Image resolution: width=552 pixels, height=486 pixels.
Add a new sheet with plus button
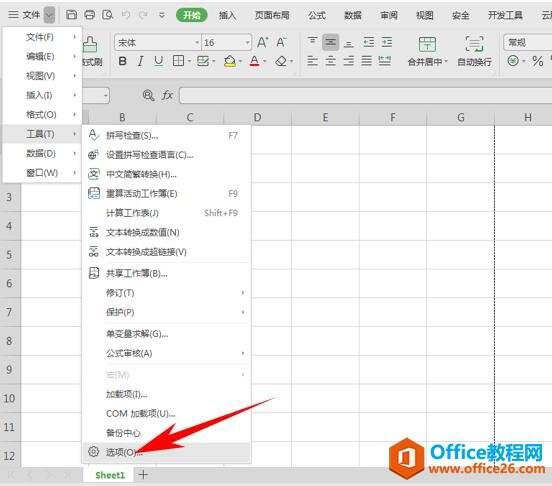point(143,475)
